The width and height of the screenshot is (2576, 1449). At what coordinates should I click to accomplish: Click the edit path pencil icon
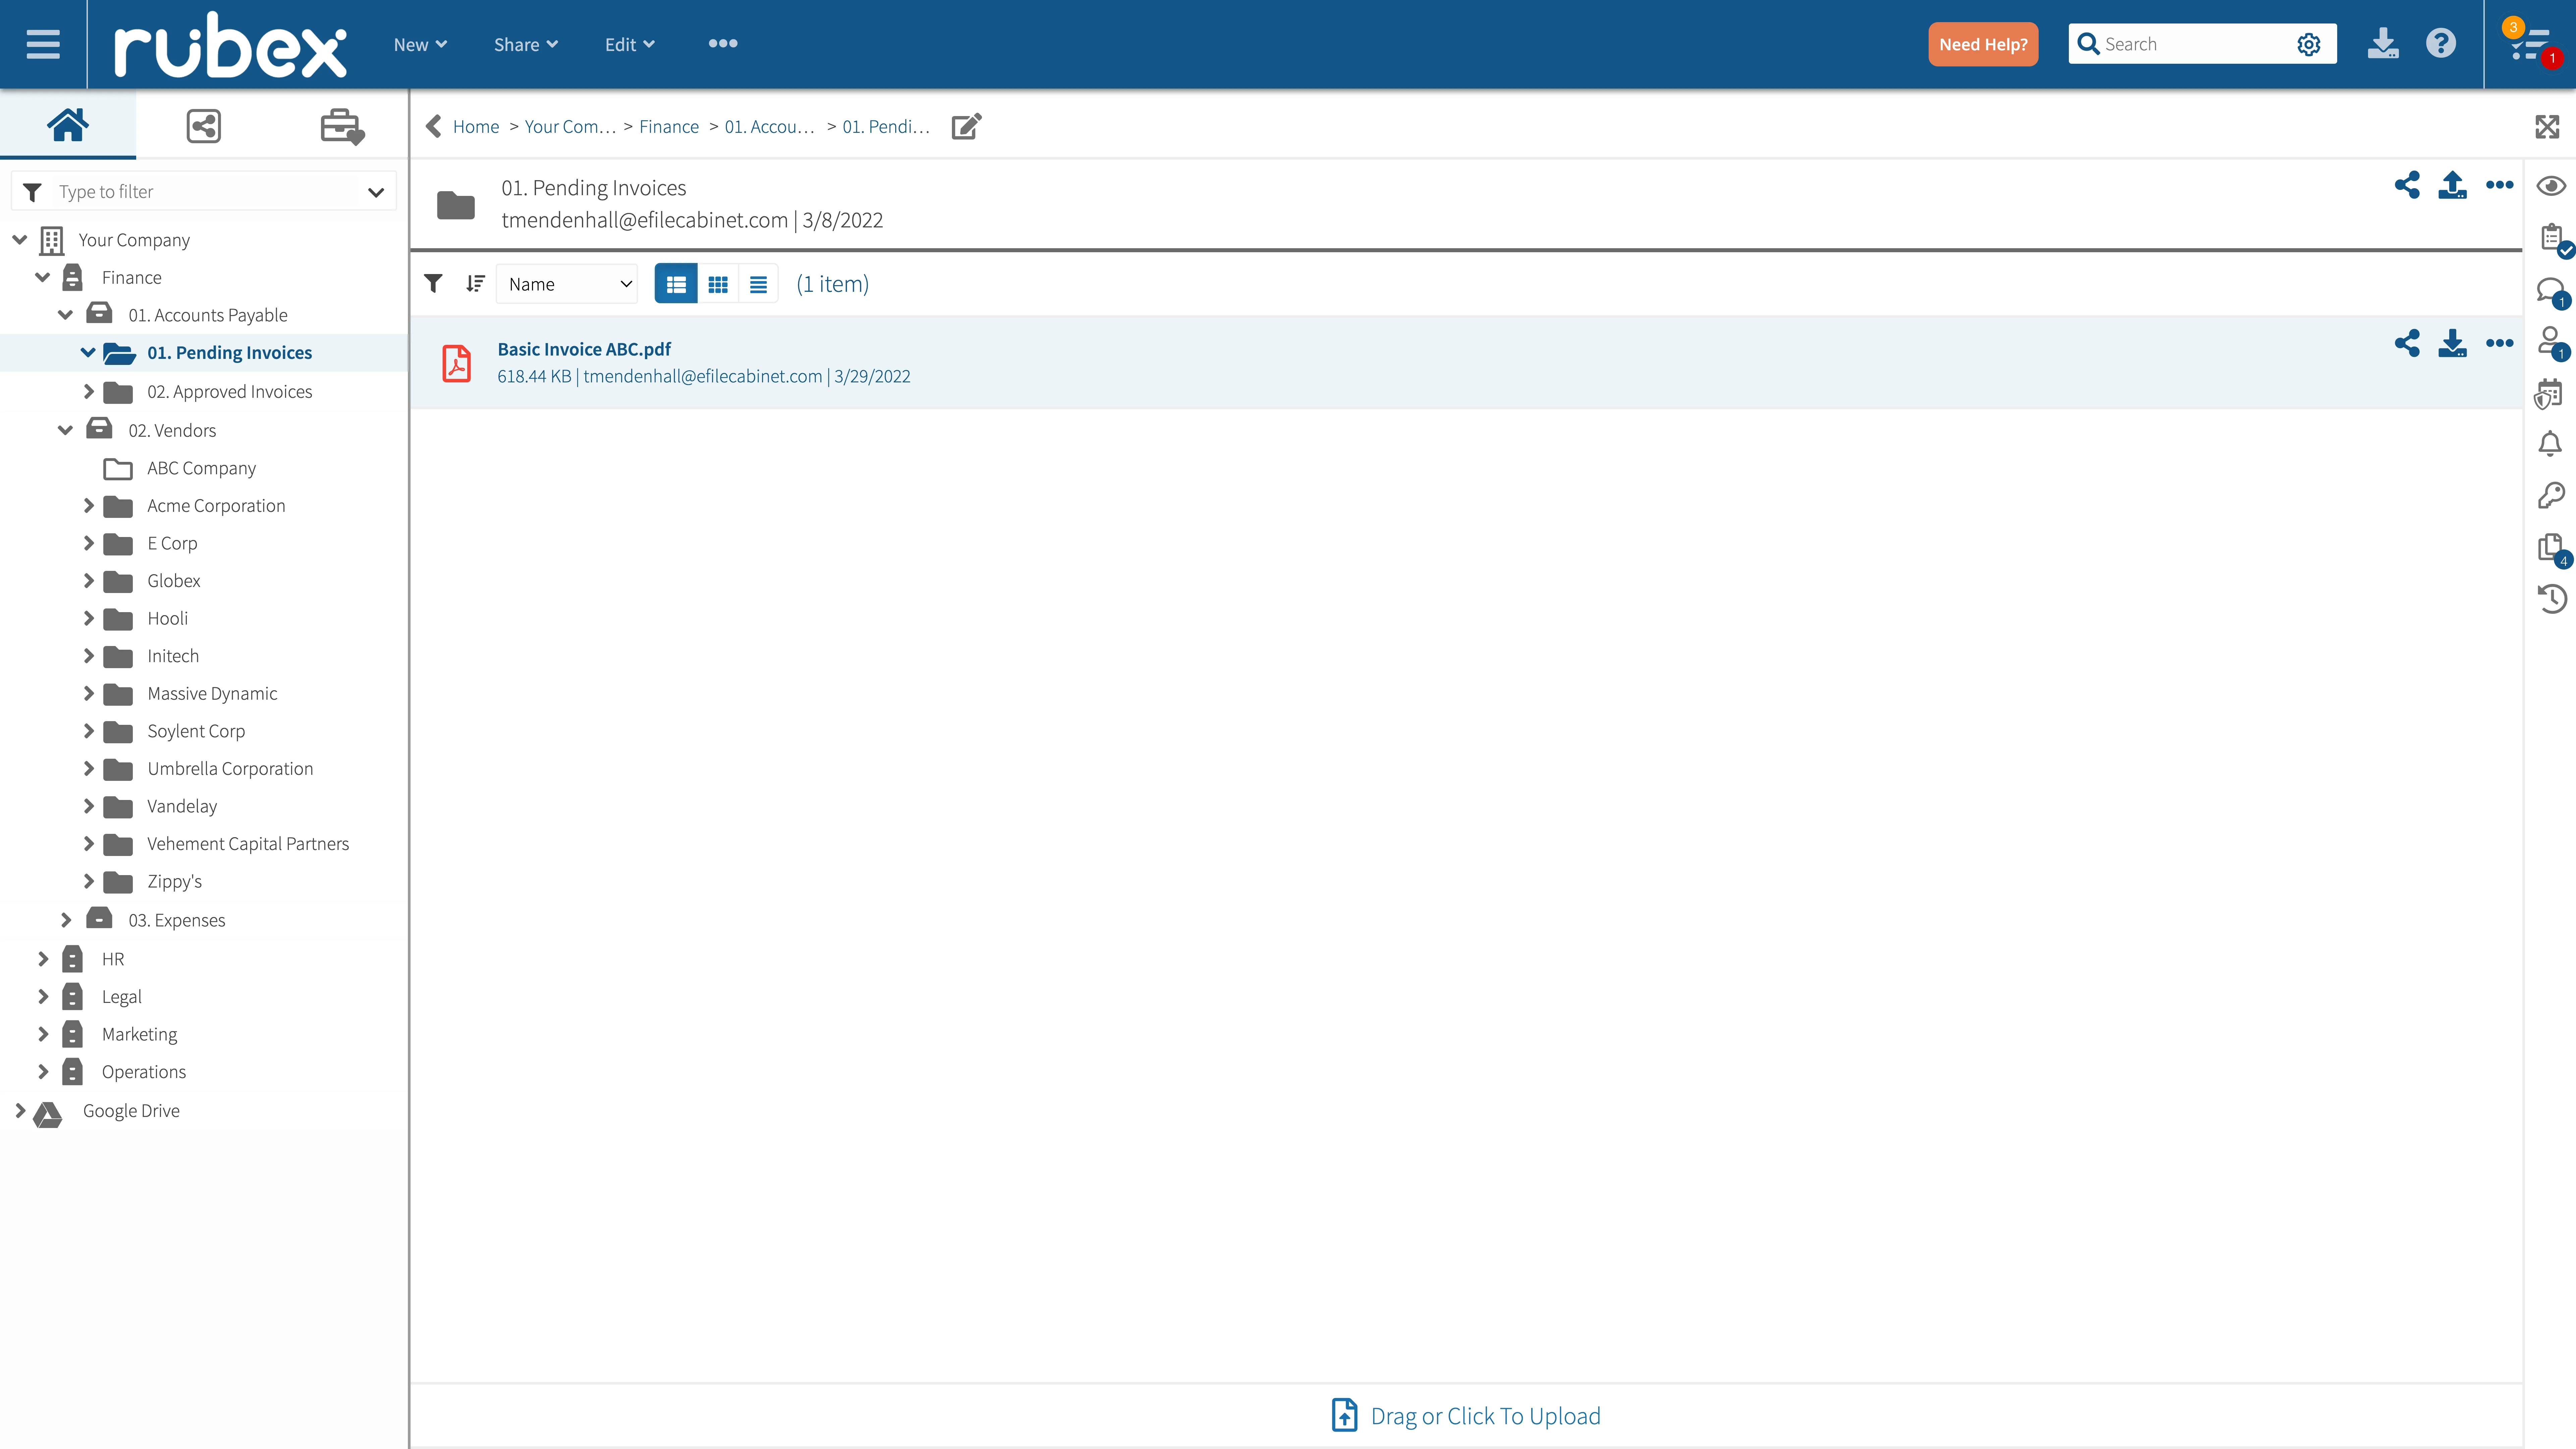click(x=966, y=126)
